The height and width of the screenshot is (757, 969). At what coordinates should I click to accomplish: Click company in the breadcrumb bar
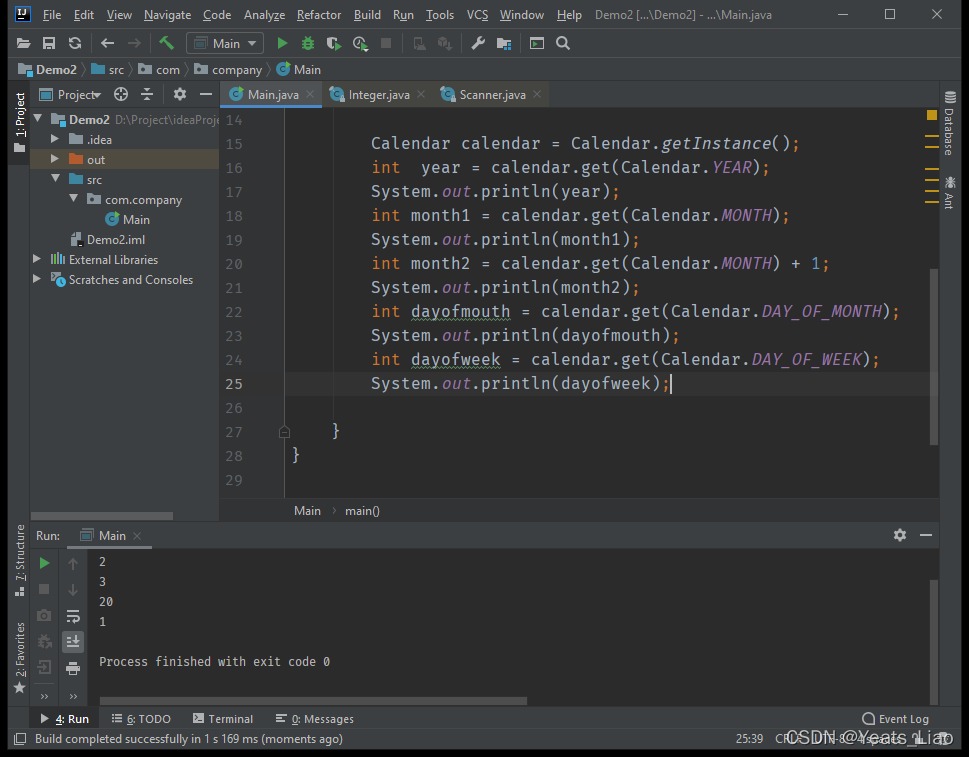228,69
